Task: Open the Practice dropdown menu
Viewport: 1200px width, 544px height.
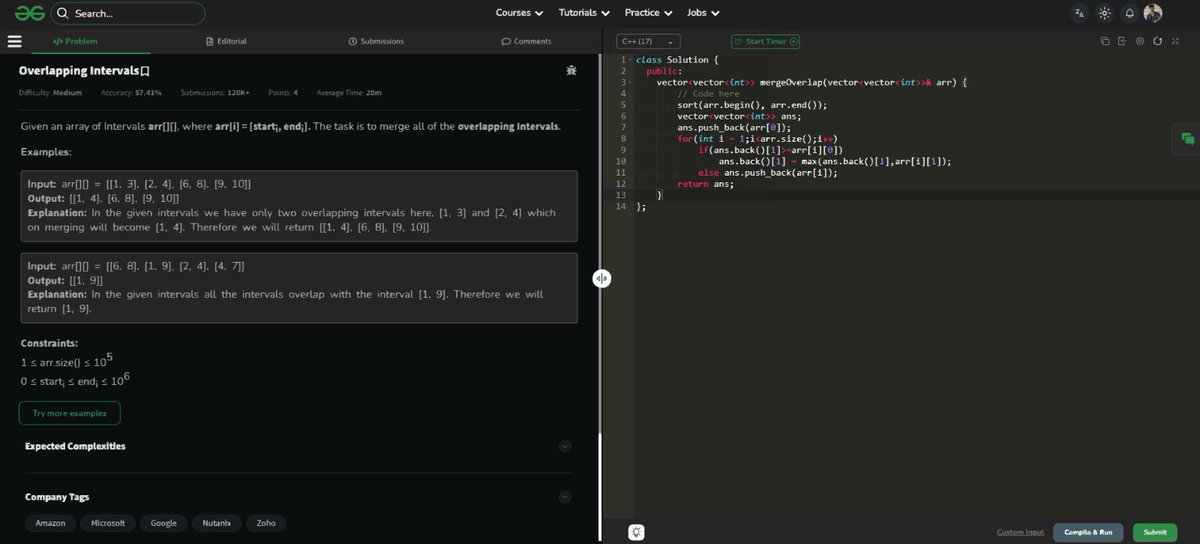Action: coord(648,14)
